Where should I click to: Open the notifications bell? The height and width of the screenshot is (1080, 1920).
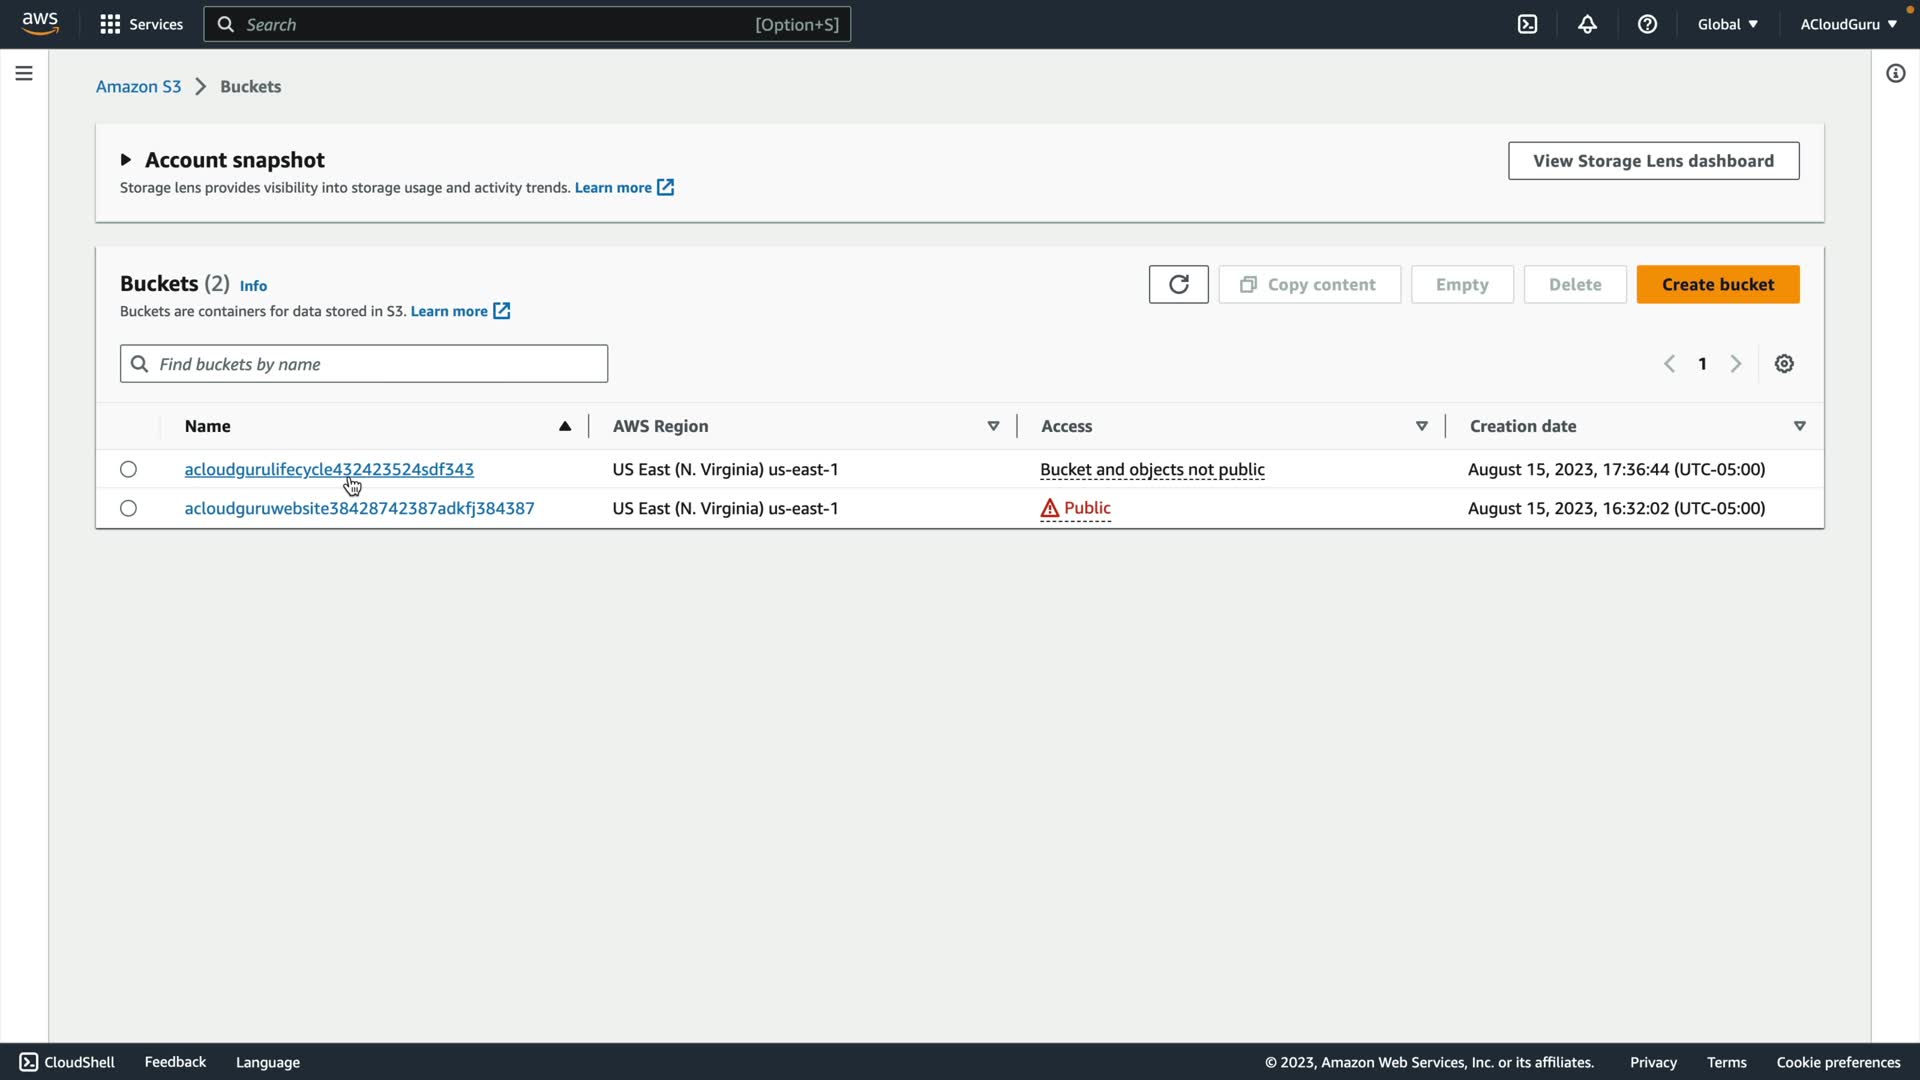point(1587,24)
